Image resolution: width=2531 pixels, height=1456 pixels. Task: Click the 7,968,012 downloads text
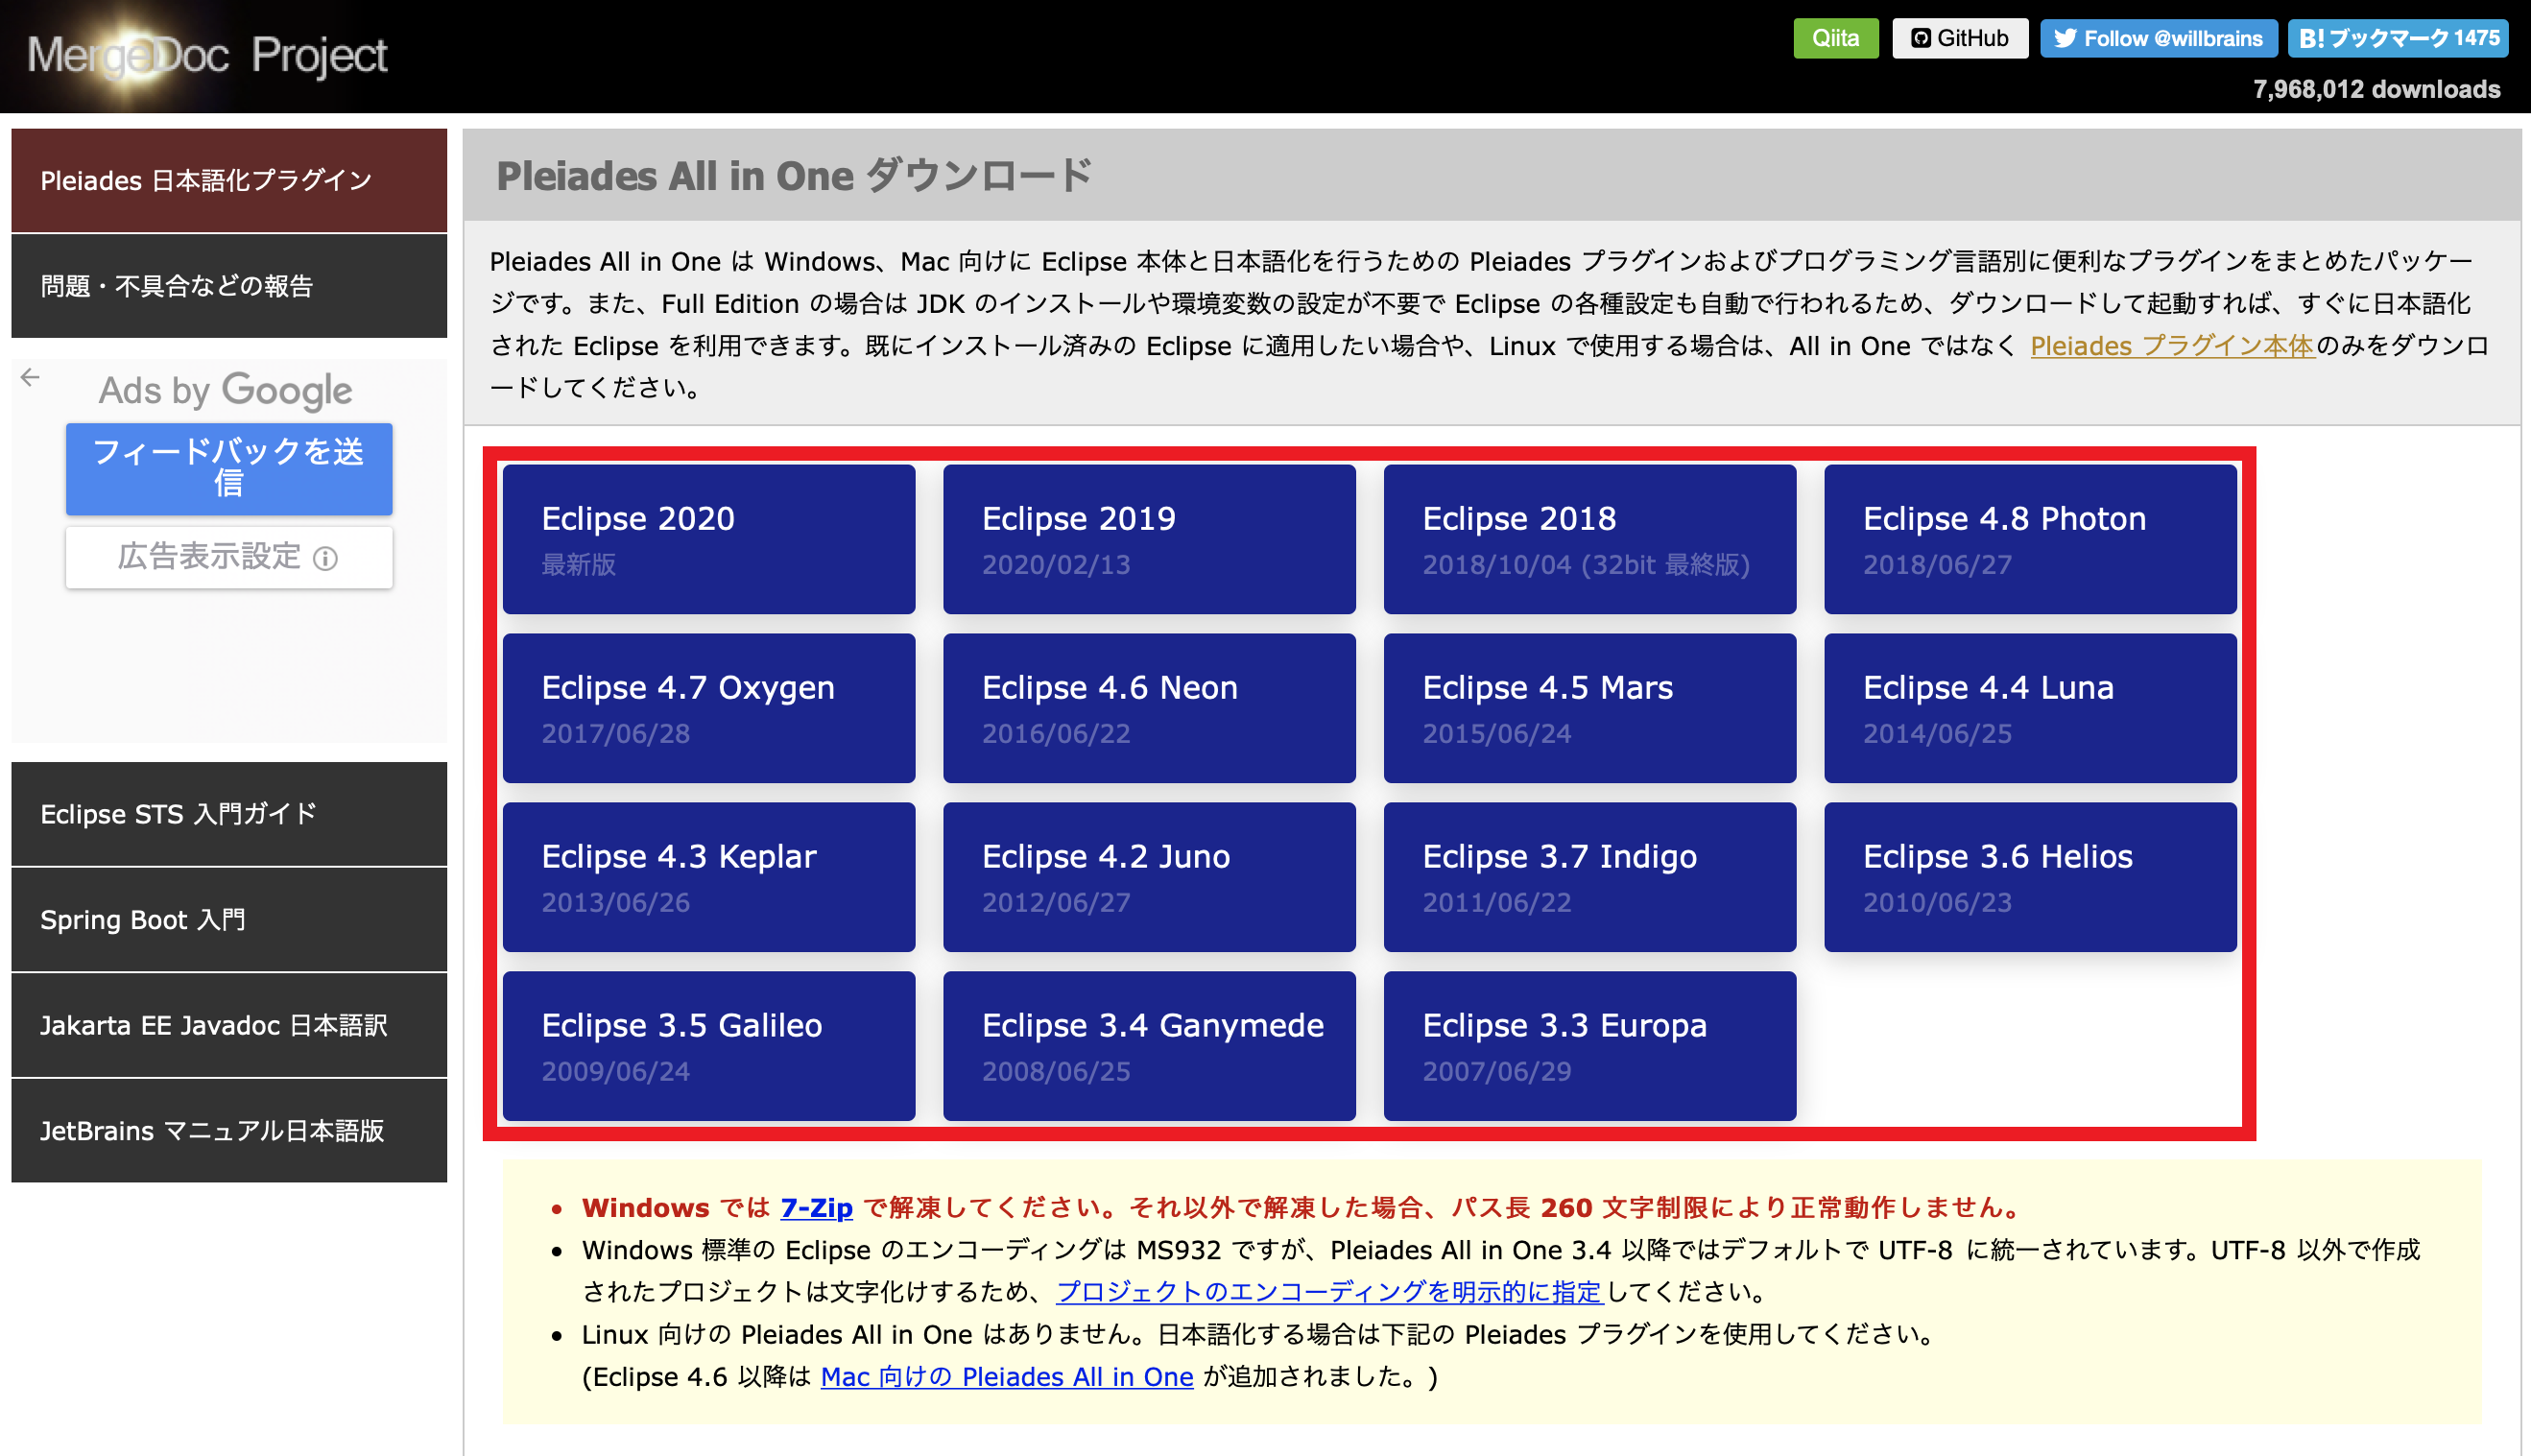coord(2376,89)
